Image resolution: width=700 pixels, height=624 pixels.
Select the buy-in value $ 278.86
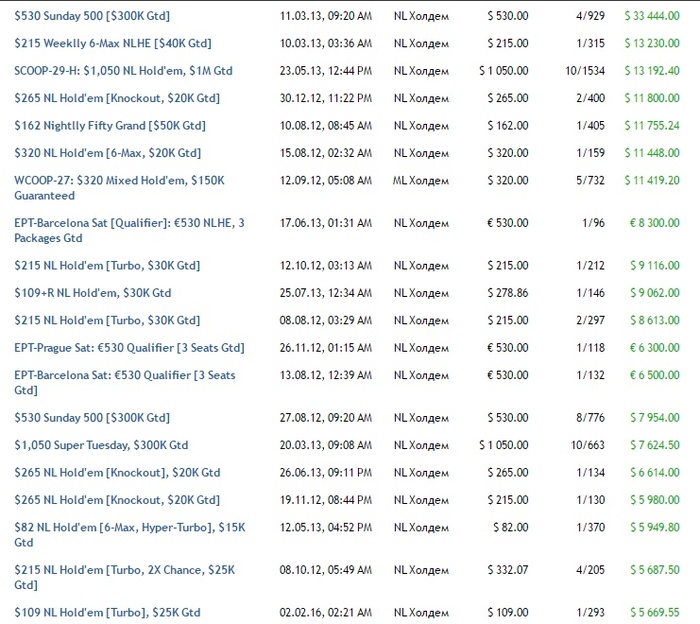click(508, 293)
